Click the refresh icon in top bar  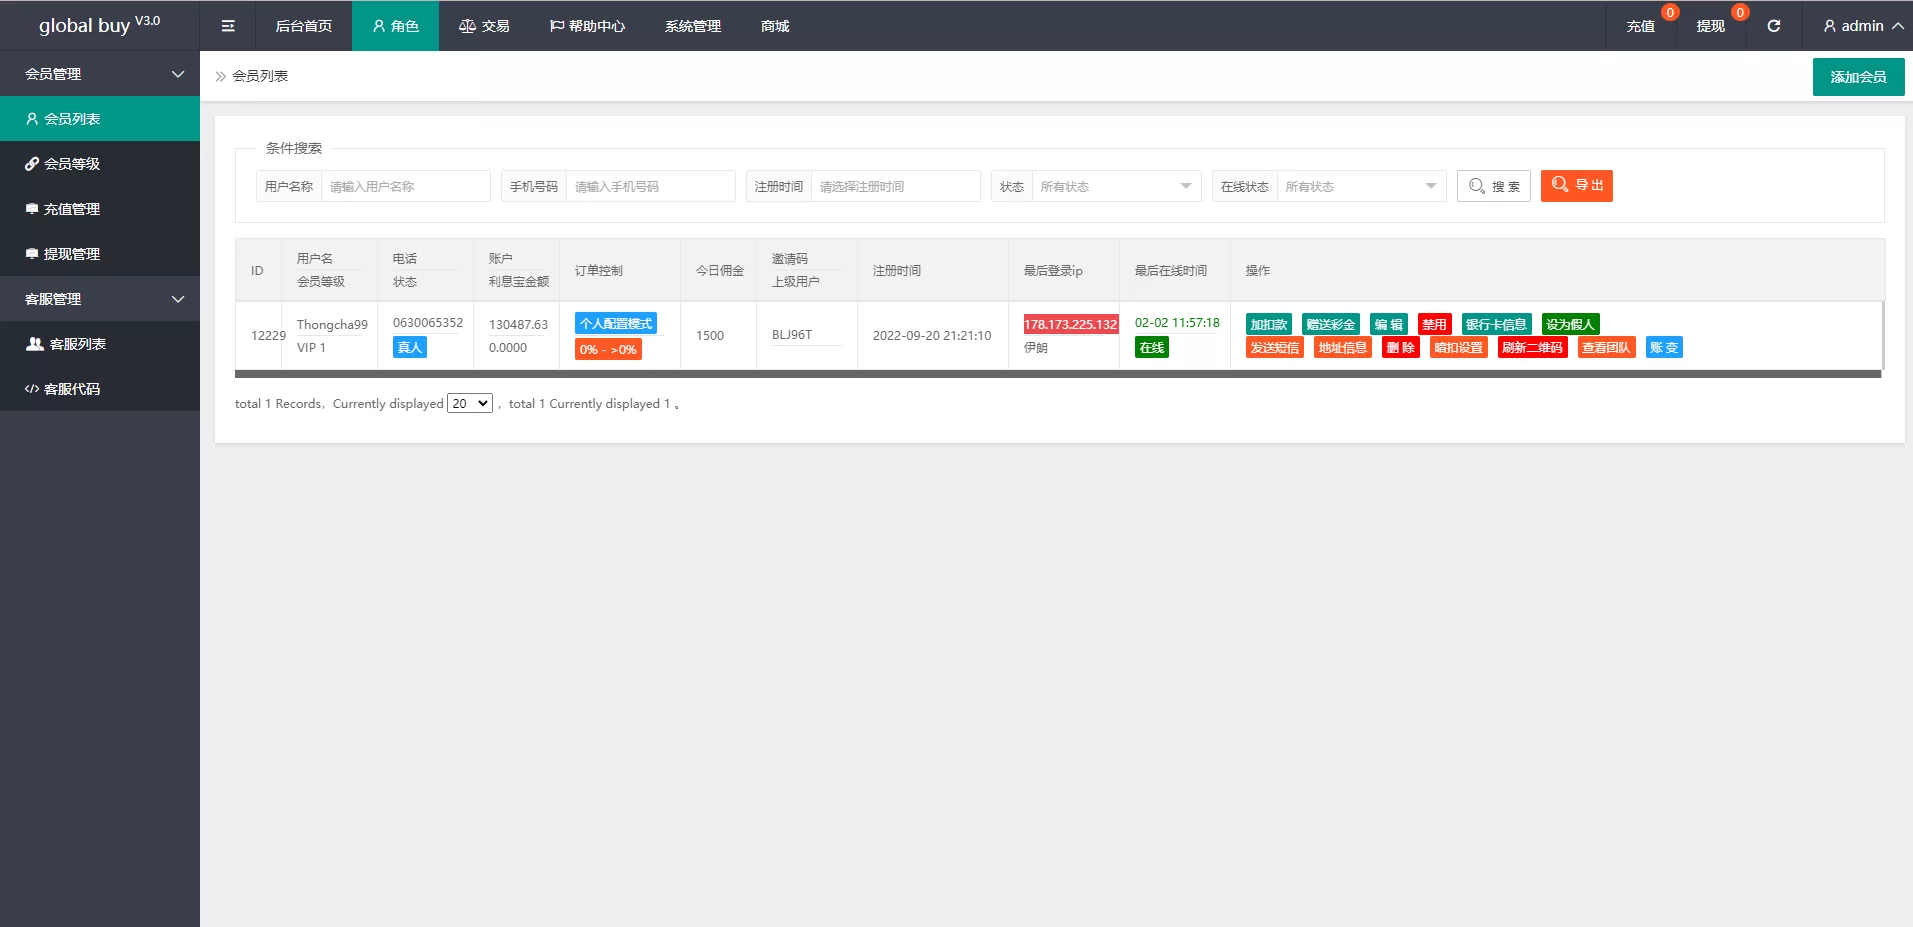point(1773,26)
